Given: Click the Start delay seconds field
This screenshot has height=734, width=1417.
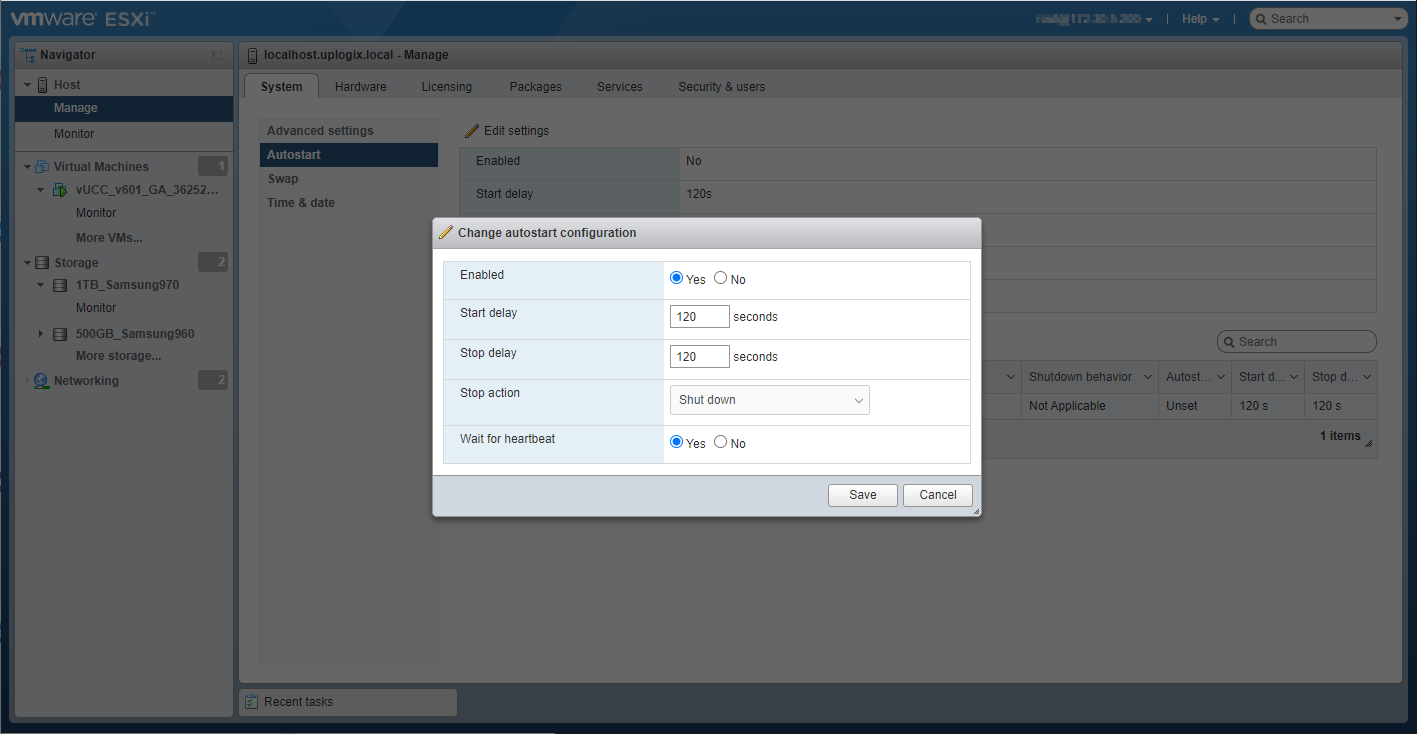Looking at the screenshot, I should click(x=700, y=316).
